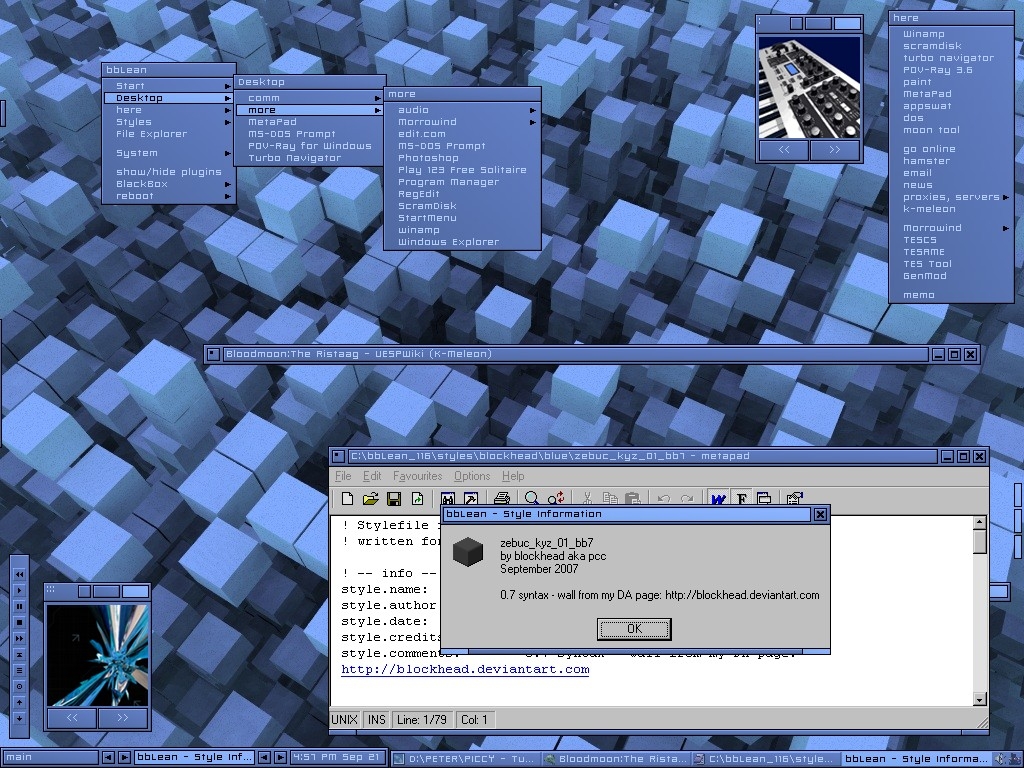Image resolution: width=1024 pixels, height=768 pixels.
Task: Launch POV-Ray for Windows from Desktop menu
Action: (309, 146)
